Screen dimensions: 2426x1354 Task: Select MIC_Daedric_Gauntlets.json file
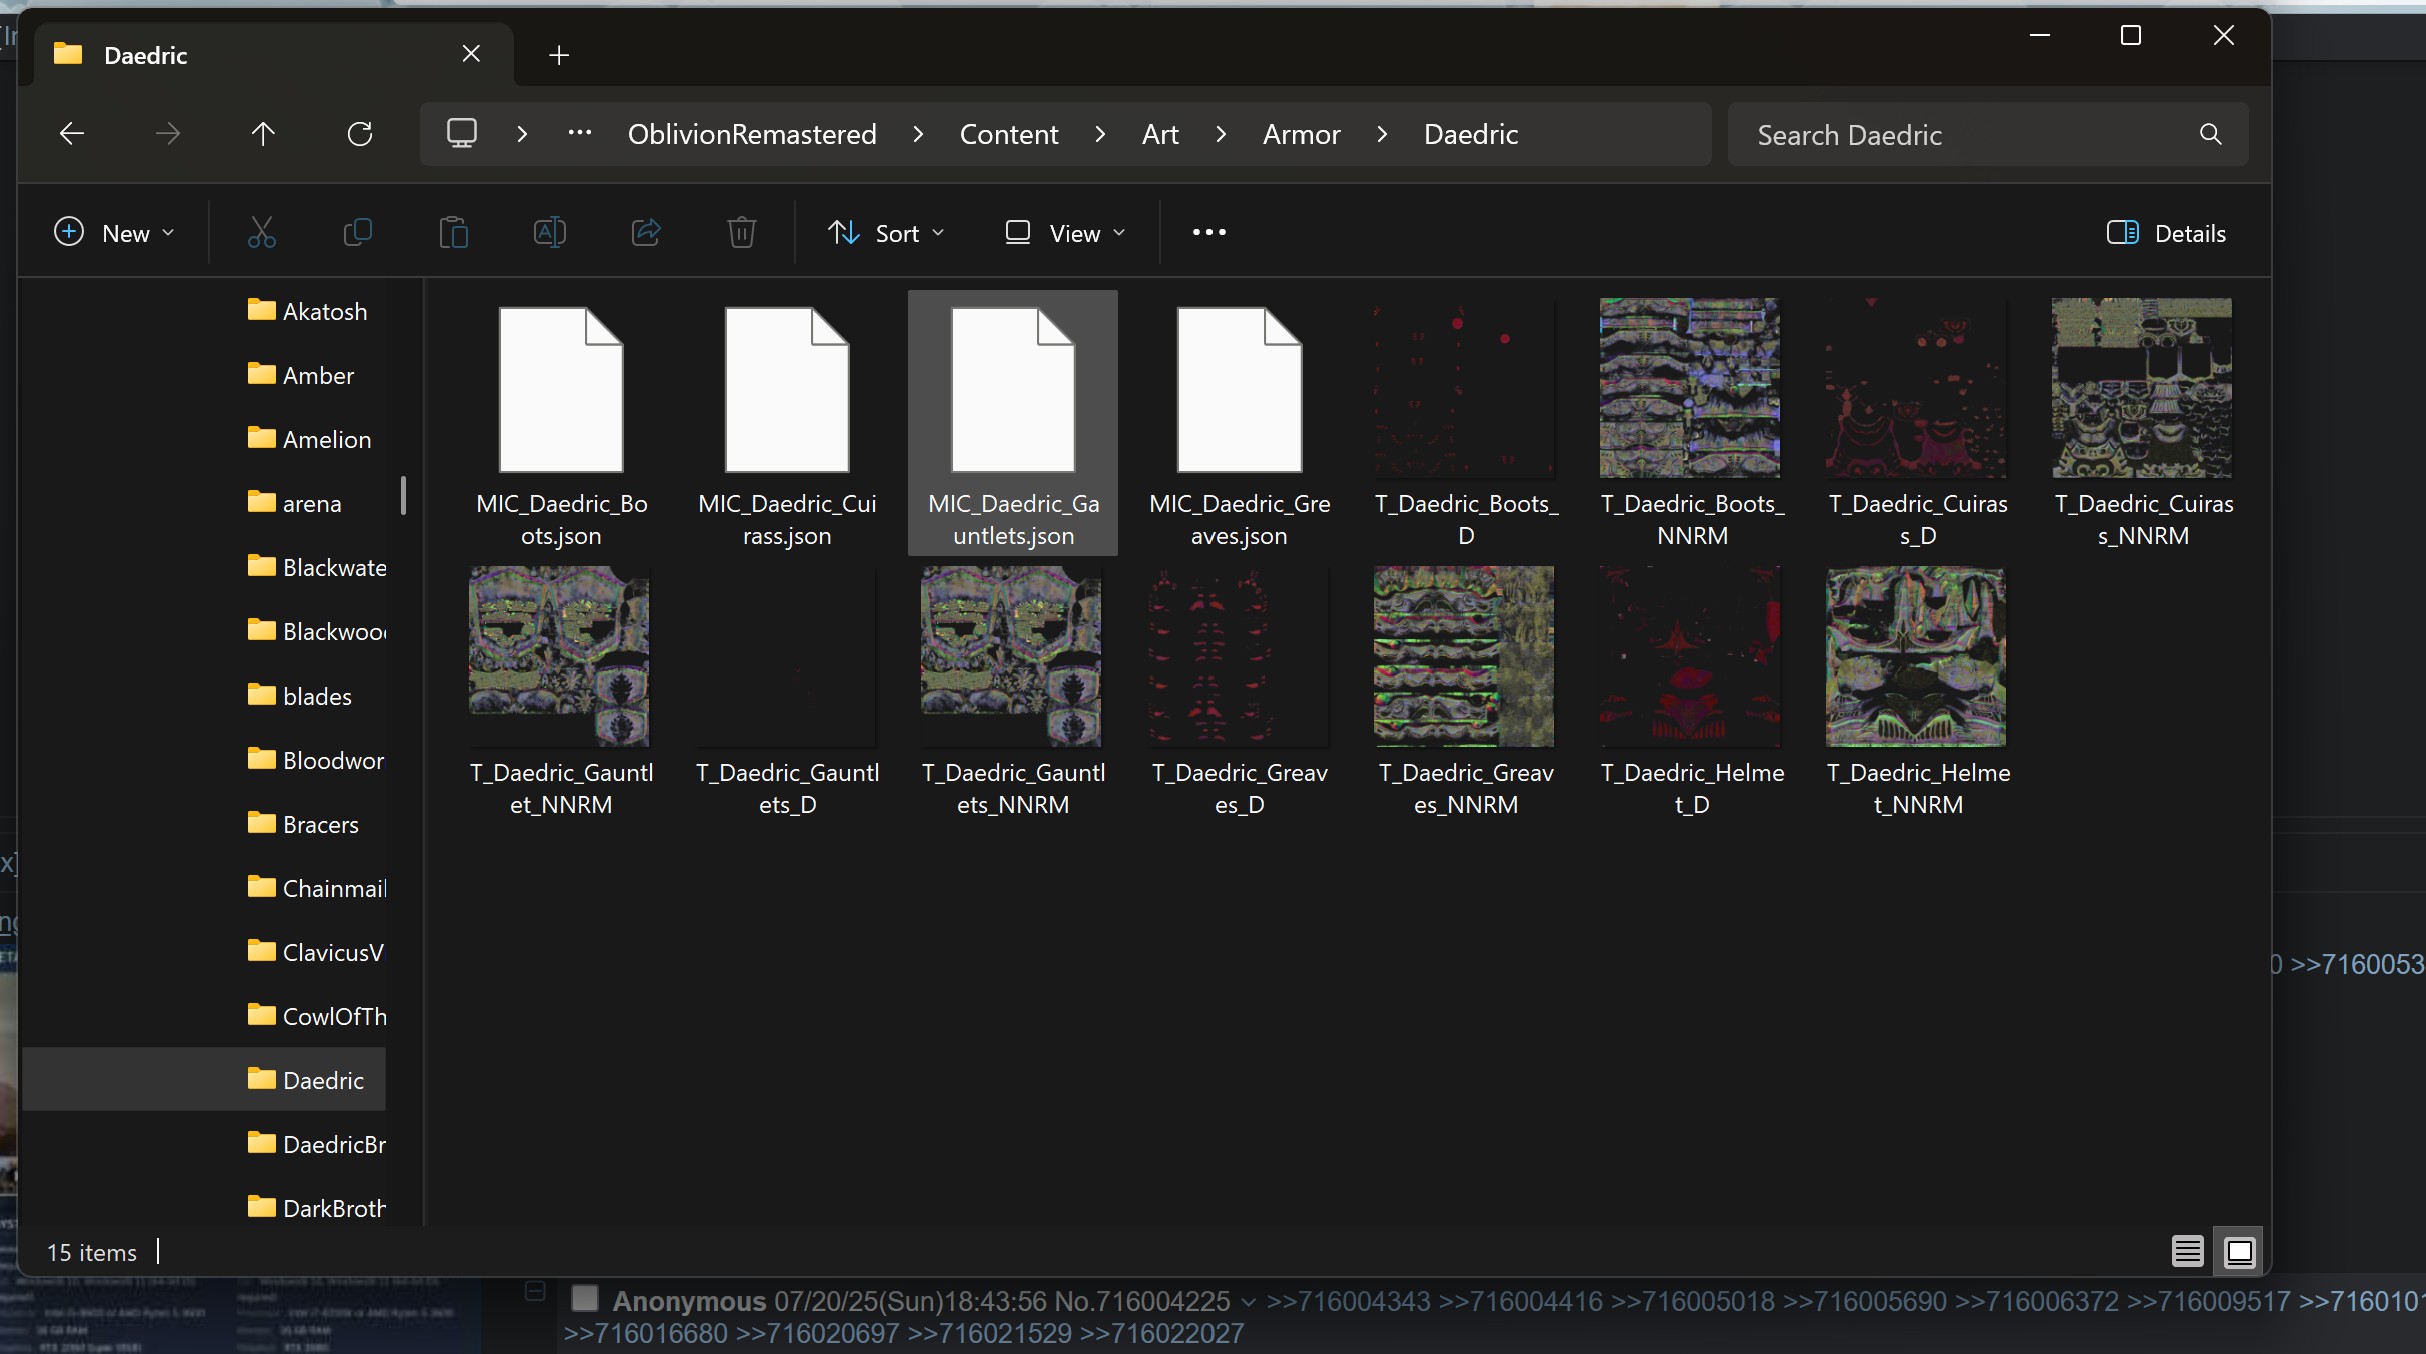click(1013, 422)
